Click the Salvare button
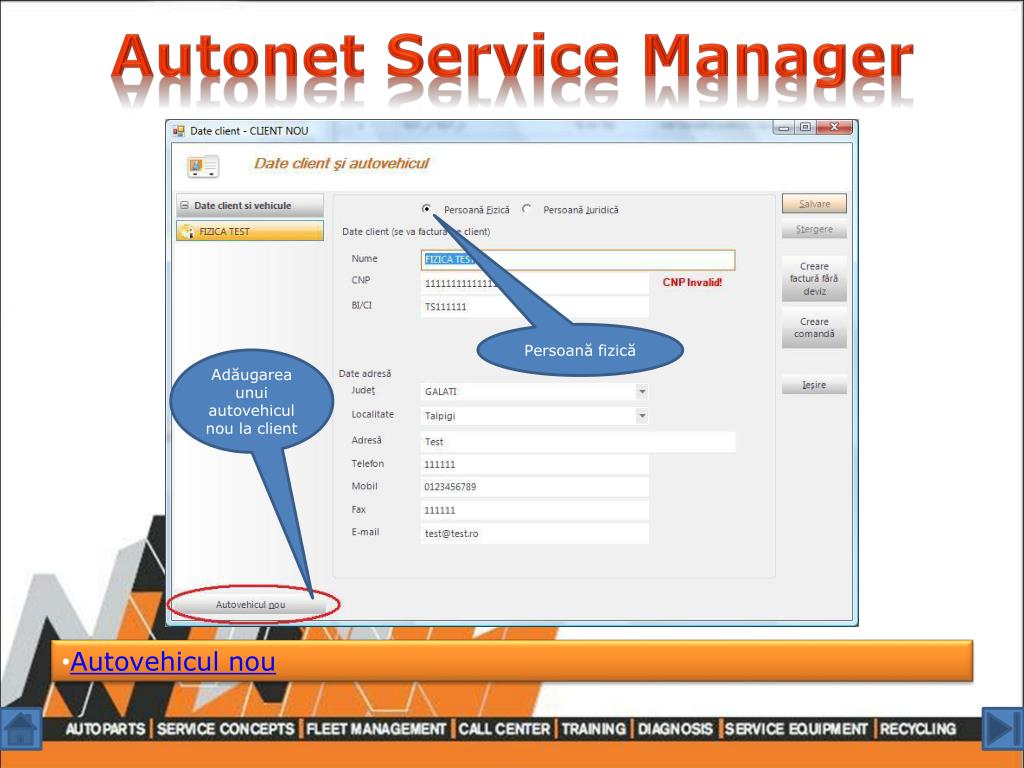Screen dimensions: 1024x768 (814, 204)
